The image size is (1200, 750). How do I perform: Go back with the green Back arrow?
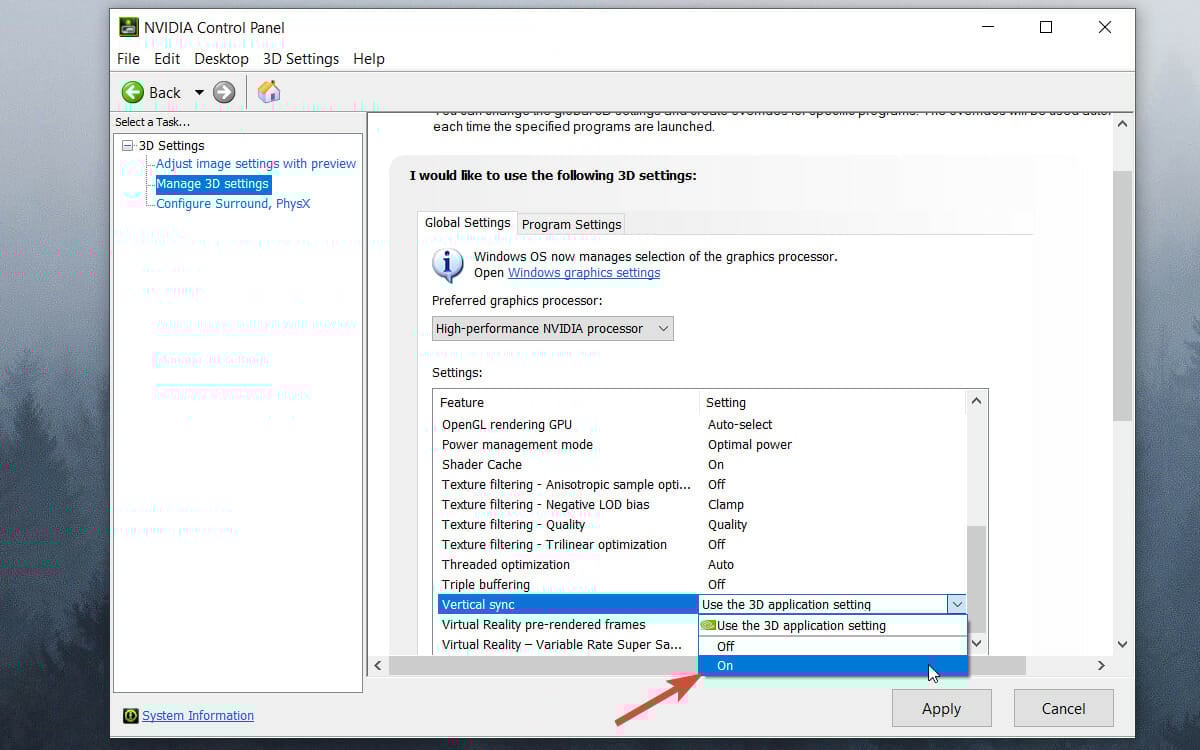[133, 92]
